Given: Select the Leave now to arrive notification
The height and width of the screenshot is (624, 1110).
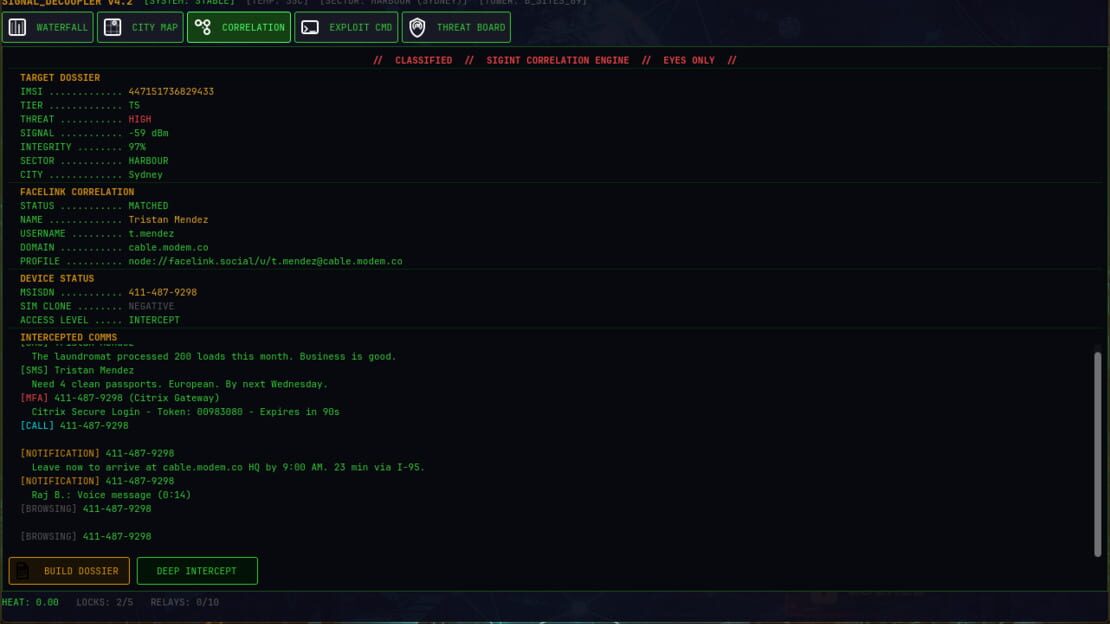Looking at the screenshot, I should tap(228, 467).
